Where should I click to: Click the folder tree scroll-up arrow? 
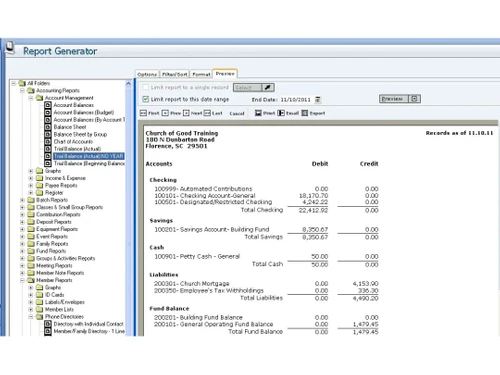coord(128,84)
